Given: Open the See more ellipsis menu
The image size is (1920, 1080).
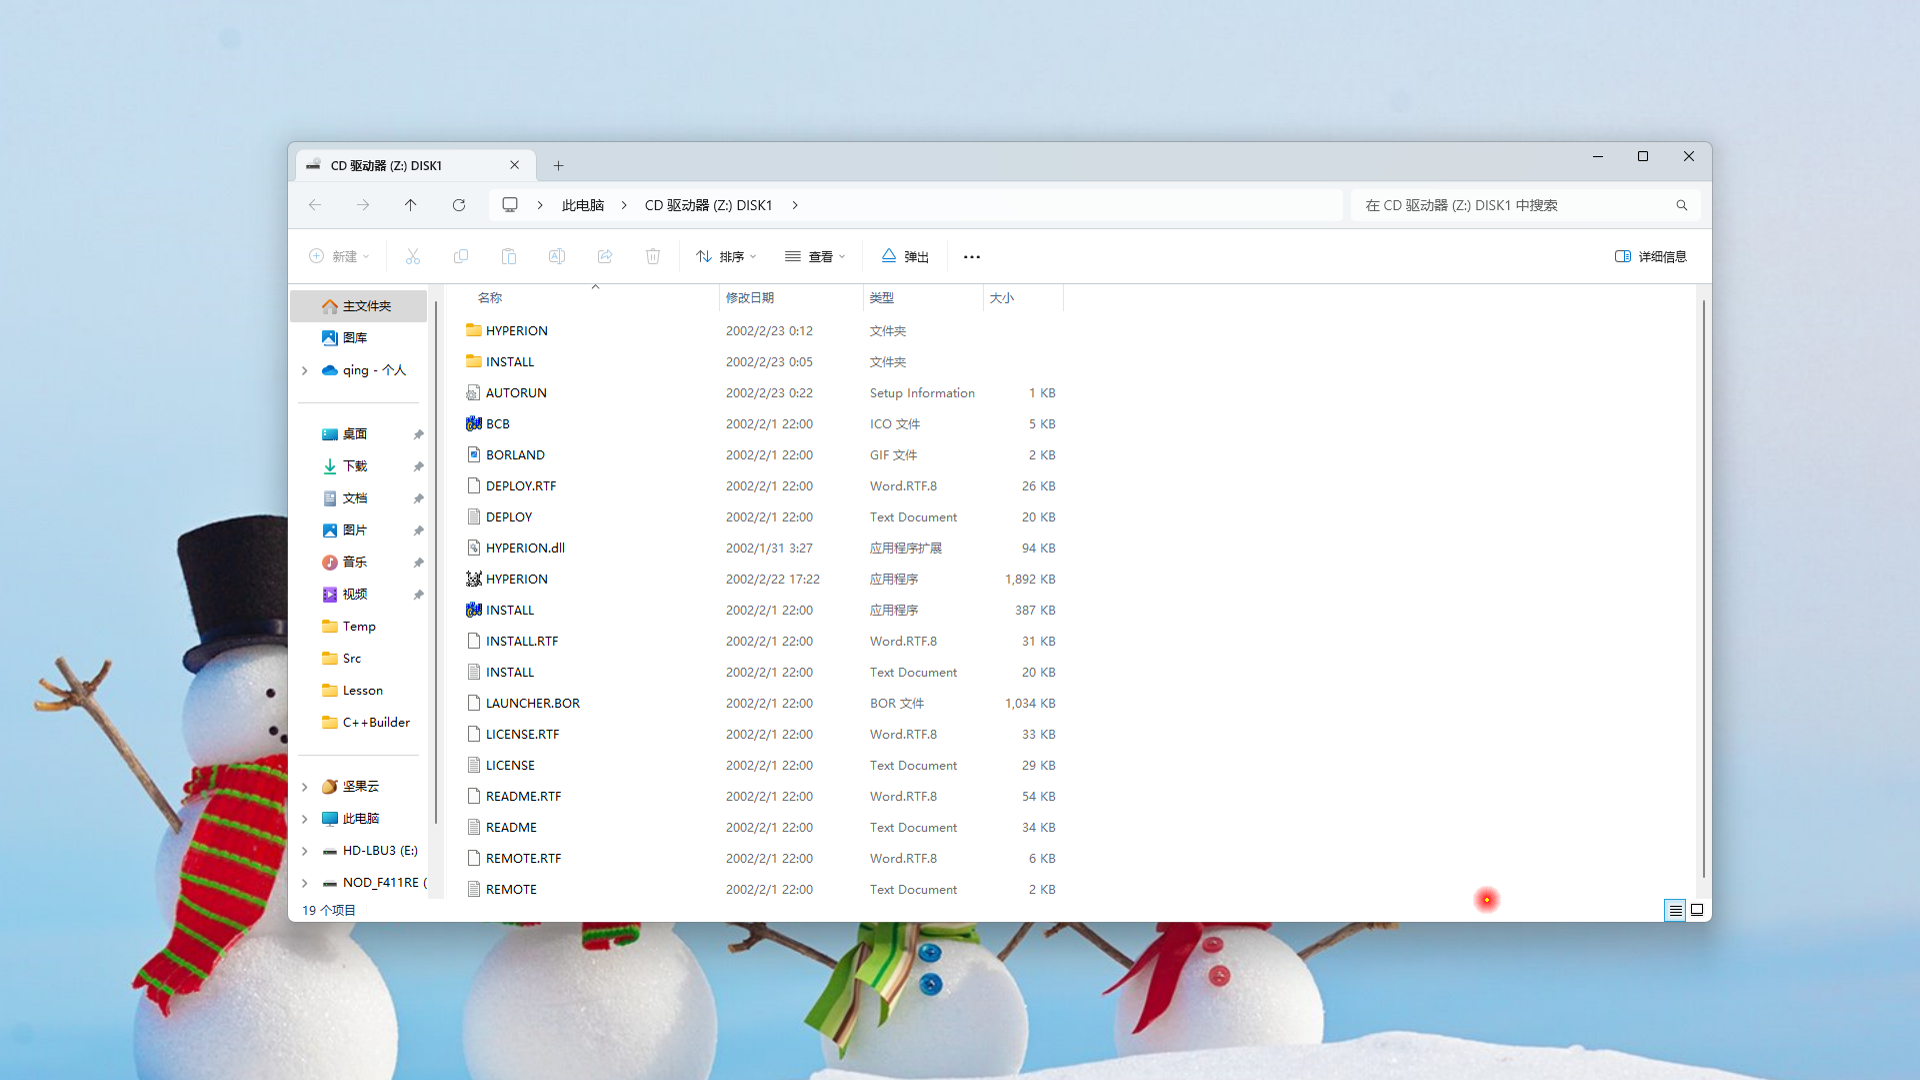Looking at the screenshot, I should (971, 257).
